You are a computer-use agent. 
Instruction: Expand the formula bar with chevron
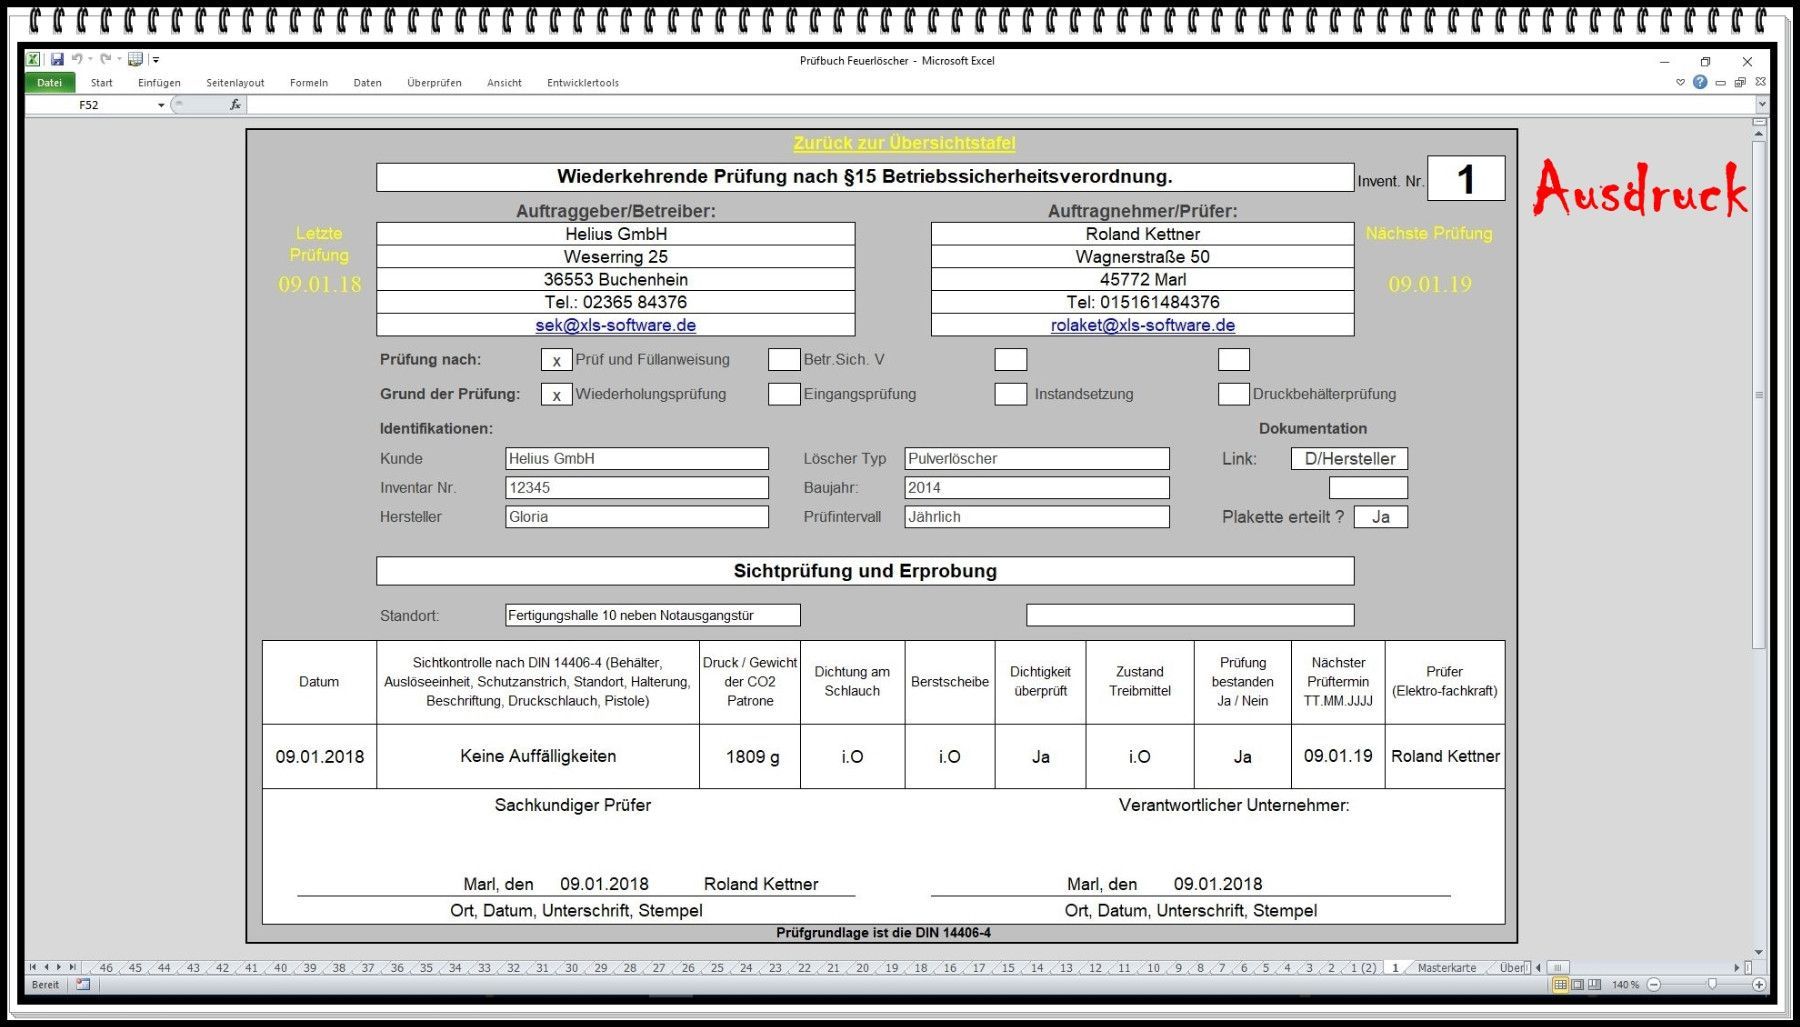coord(1762,105)
